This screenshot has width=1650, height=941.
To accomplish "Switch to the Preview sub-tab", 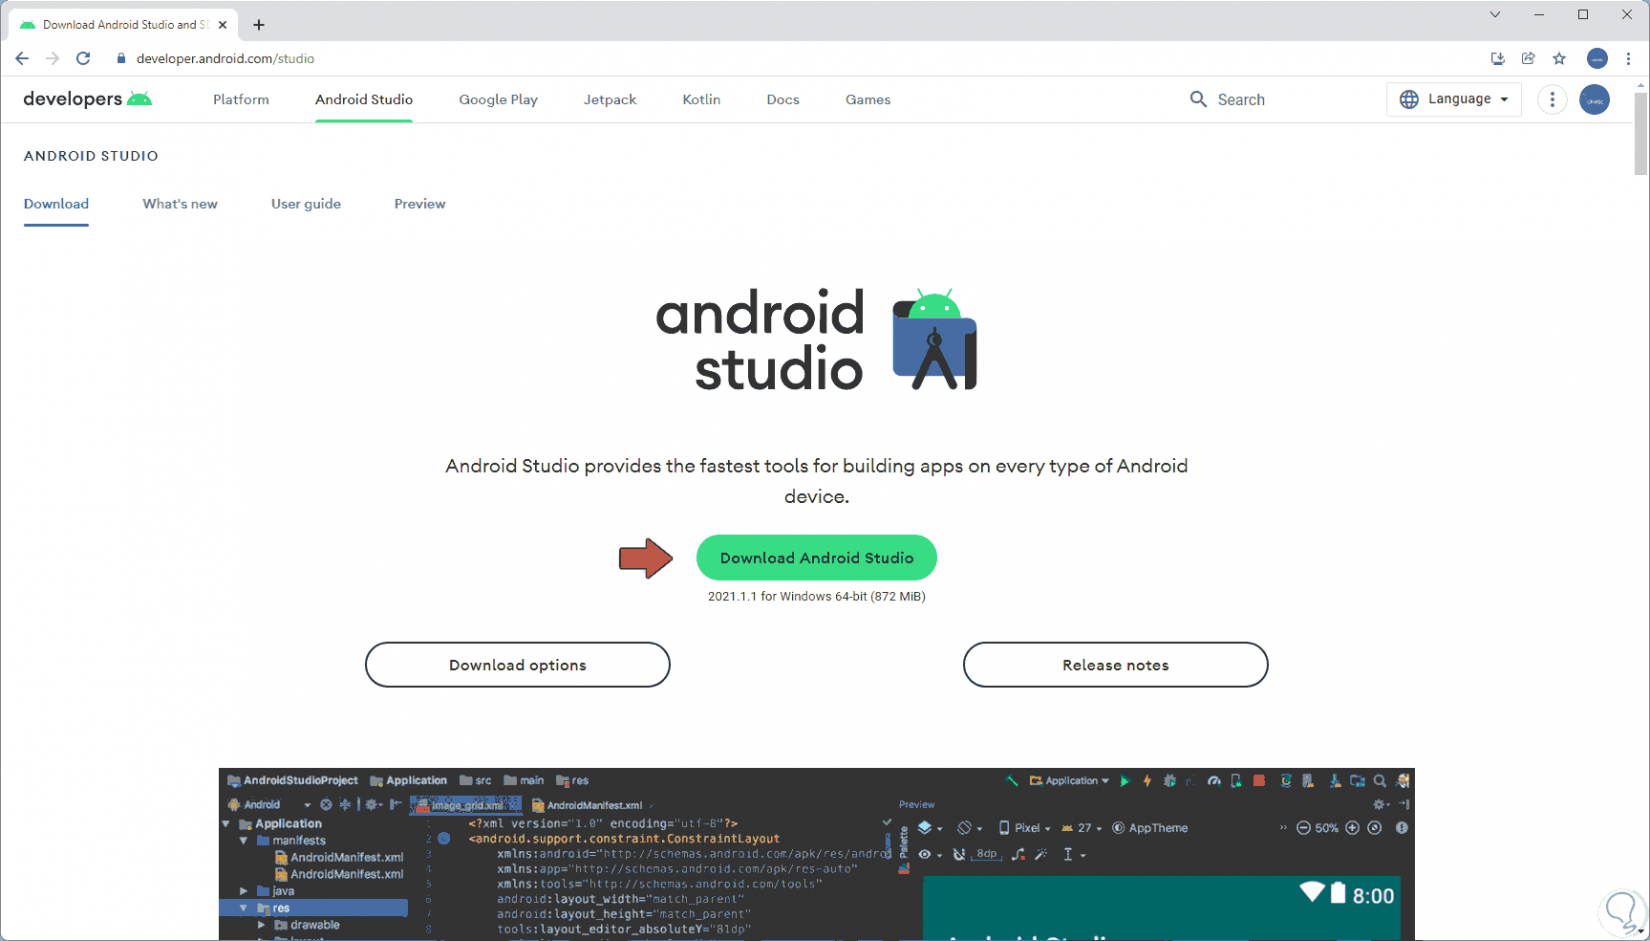I will click(420, 204).
